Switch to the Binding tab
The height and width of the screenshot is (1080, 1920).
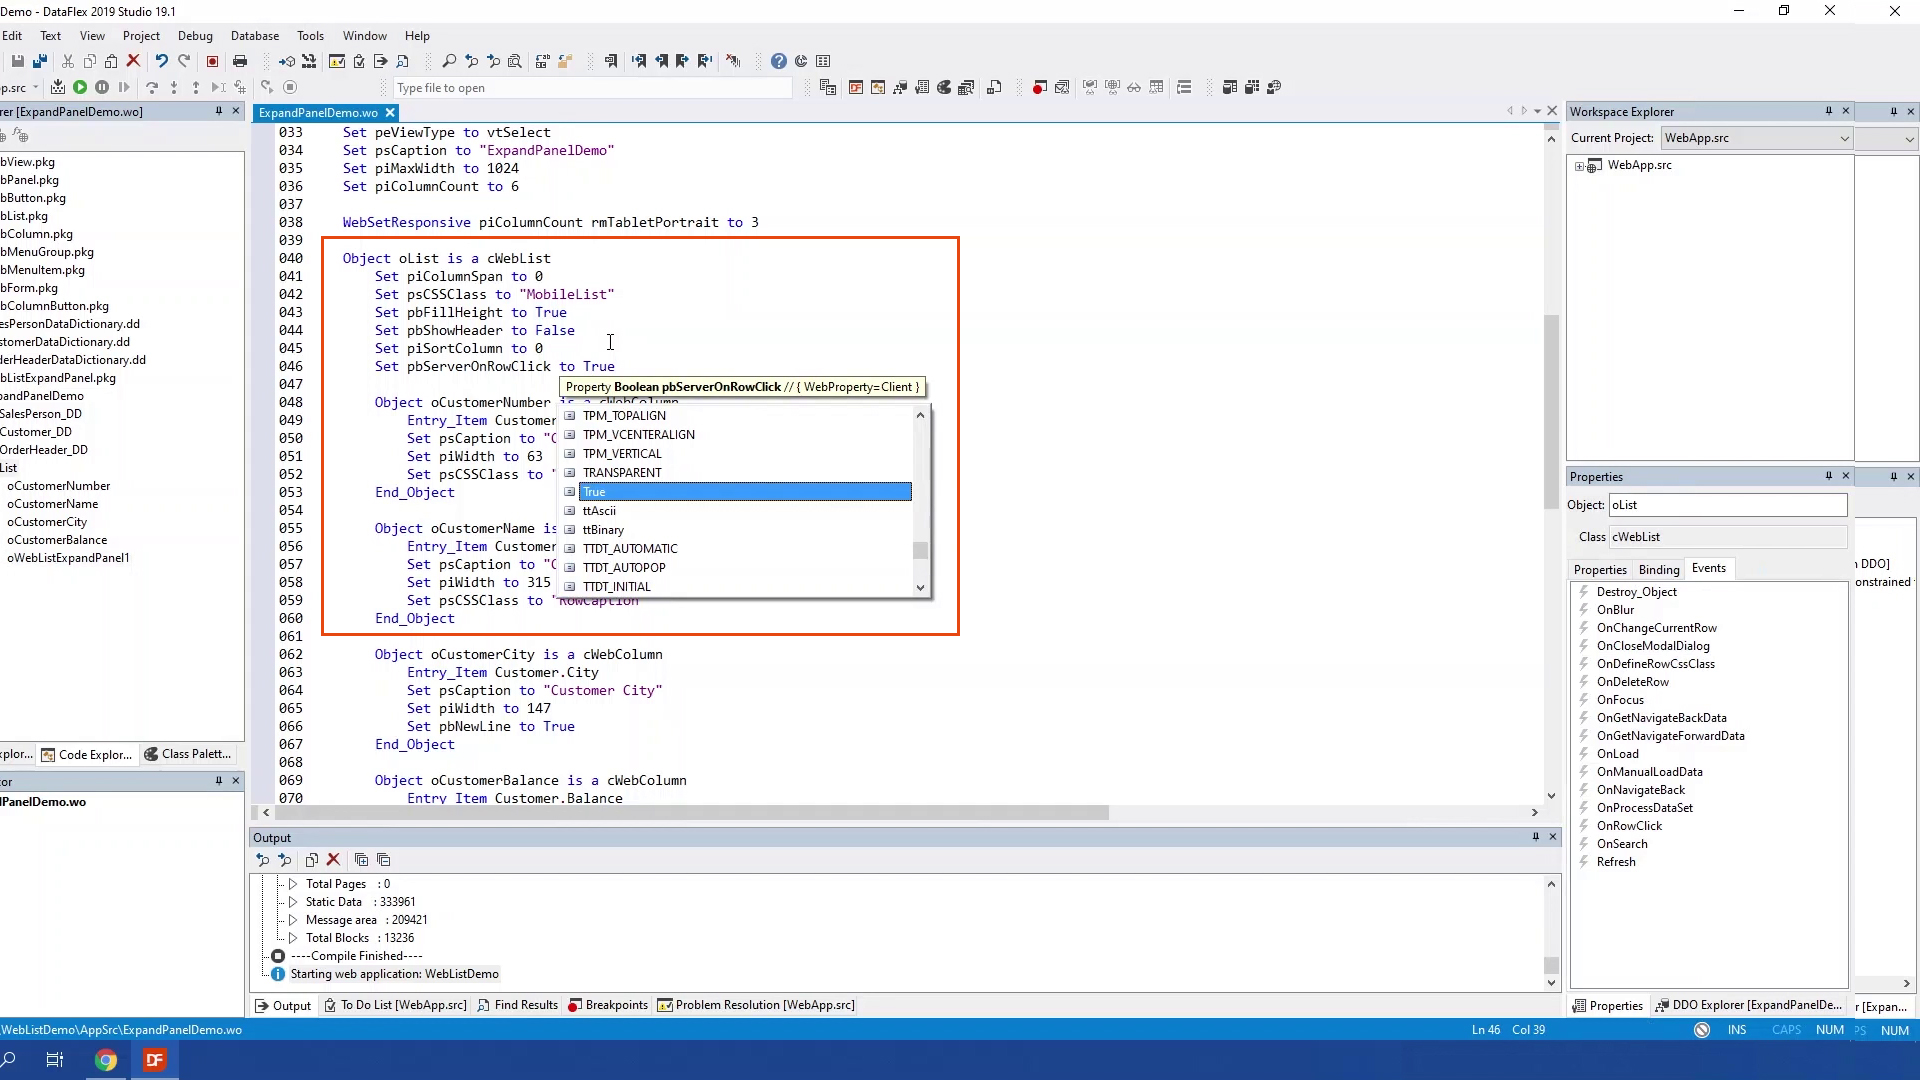tap(1658, 569)
